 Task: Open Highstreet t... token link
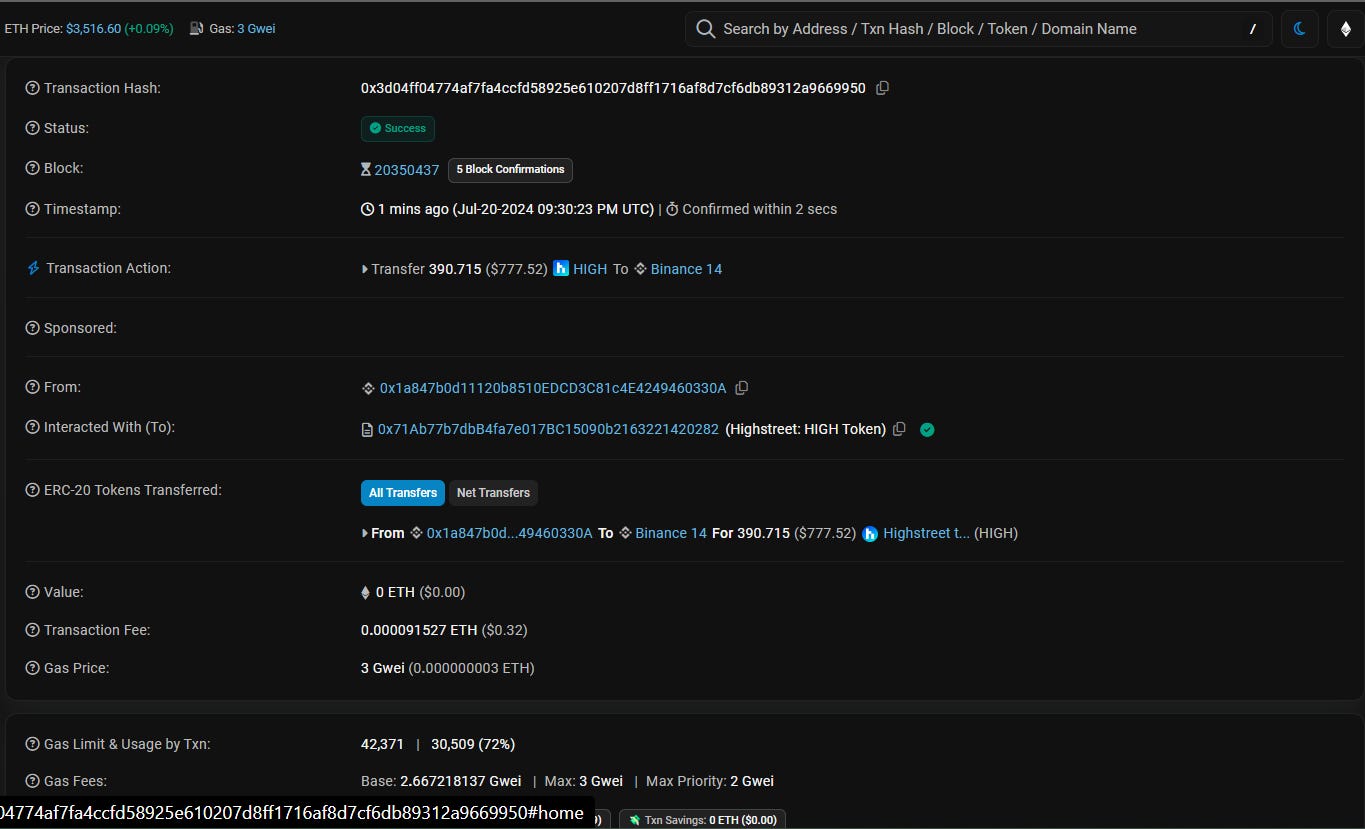click(926, 533)
